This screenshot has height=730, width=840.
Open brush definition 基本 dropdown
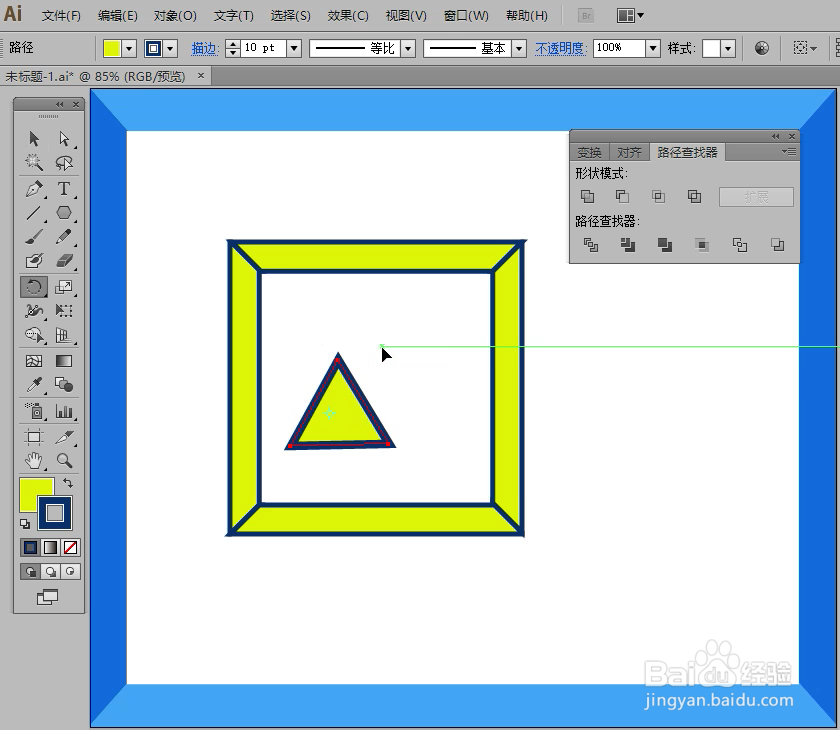[x=519, y=49]
